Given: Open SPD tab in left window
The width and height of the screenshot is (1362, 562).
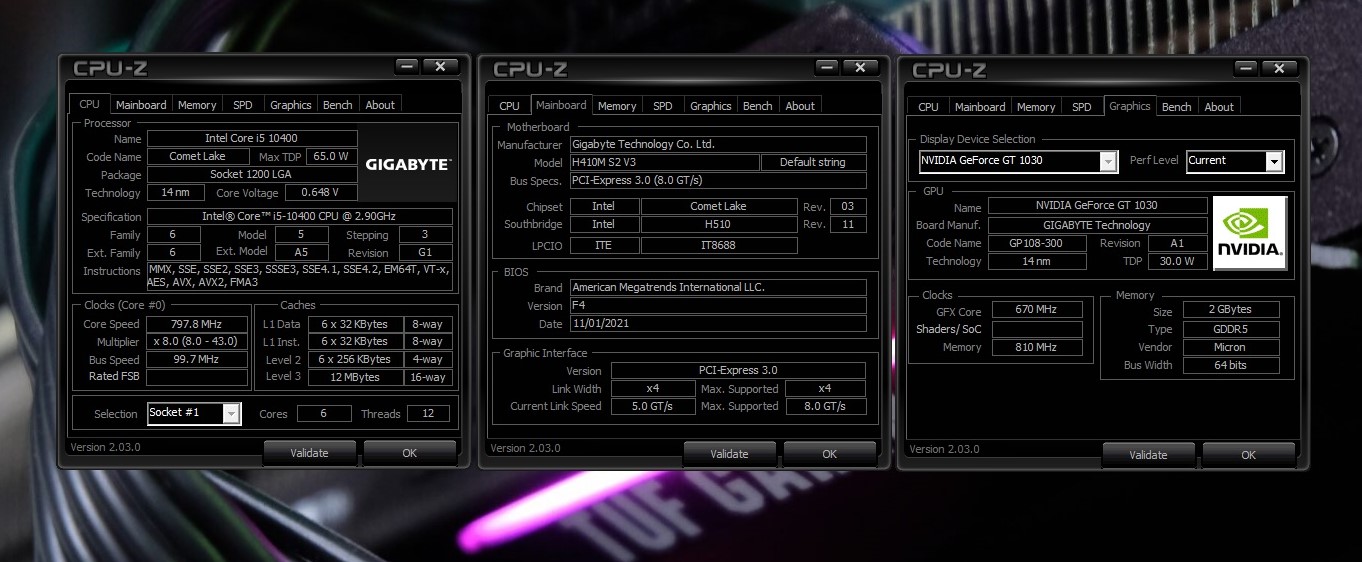Looking at the screenshot, I should tap(243, 105).
